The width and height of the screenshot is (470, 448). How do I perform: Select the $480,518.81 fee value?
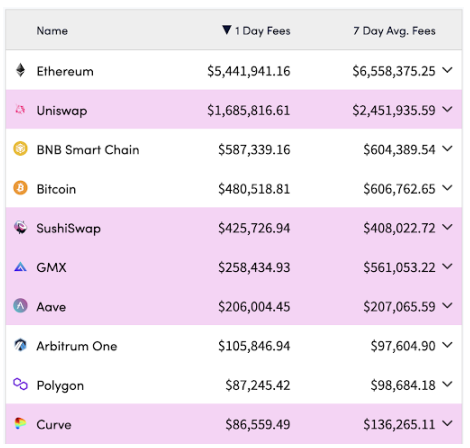254,189
